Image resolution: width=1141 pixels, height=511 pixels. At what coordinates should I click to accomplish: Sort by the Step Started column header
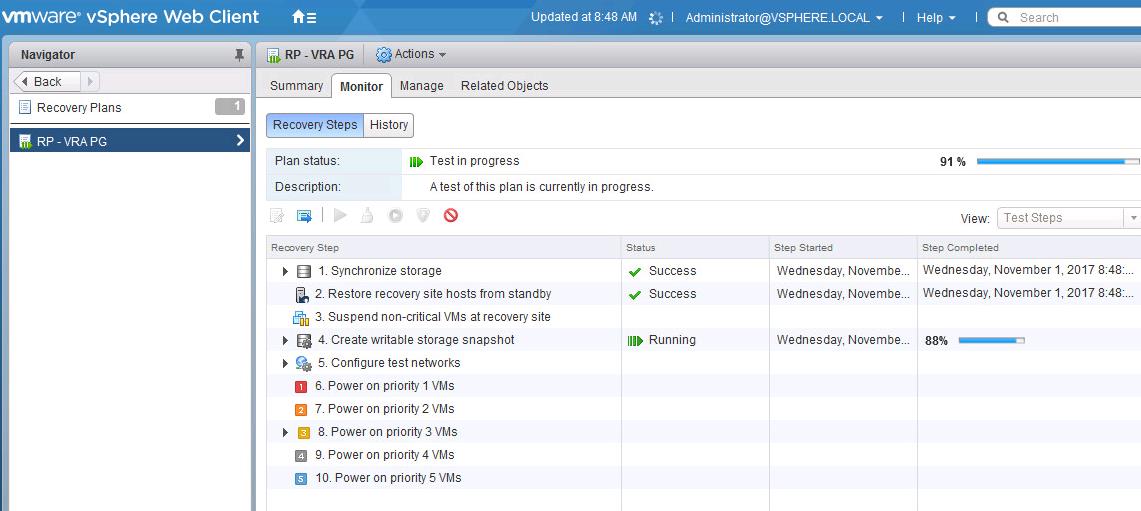coord(843,247)
